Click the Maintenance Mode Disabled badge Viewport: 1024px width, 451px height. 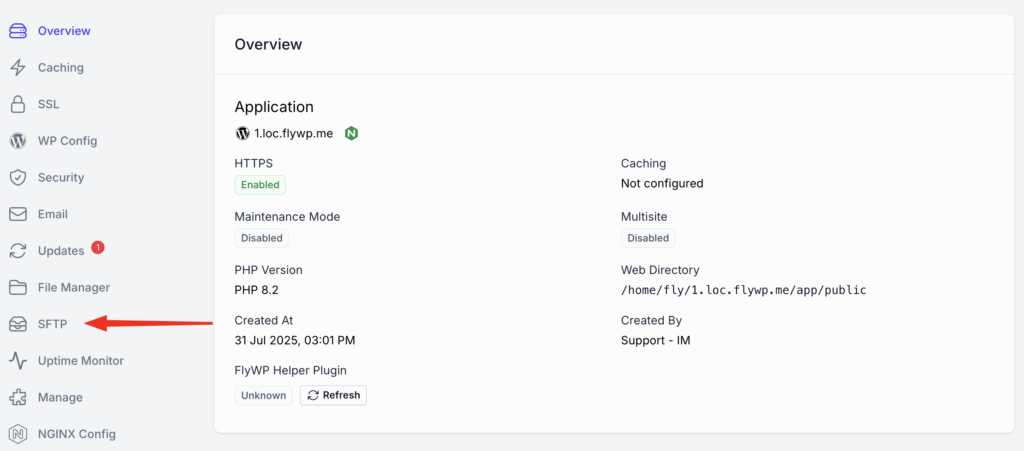[261, 238]
